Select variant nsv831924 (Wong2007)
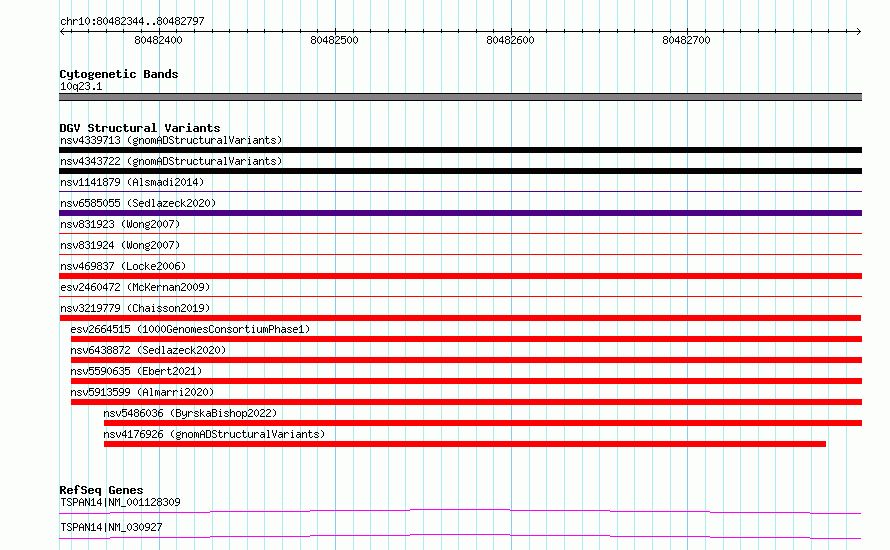Image resolution: width=890 pixels, height=550 pixels. pyautogui.click(x=120, y=245)
